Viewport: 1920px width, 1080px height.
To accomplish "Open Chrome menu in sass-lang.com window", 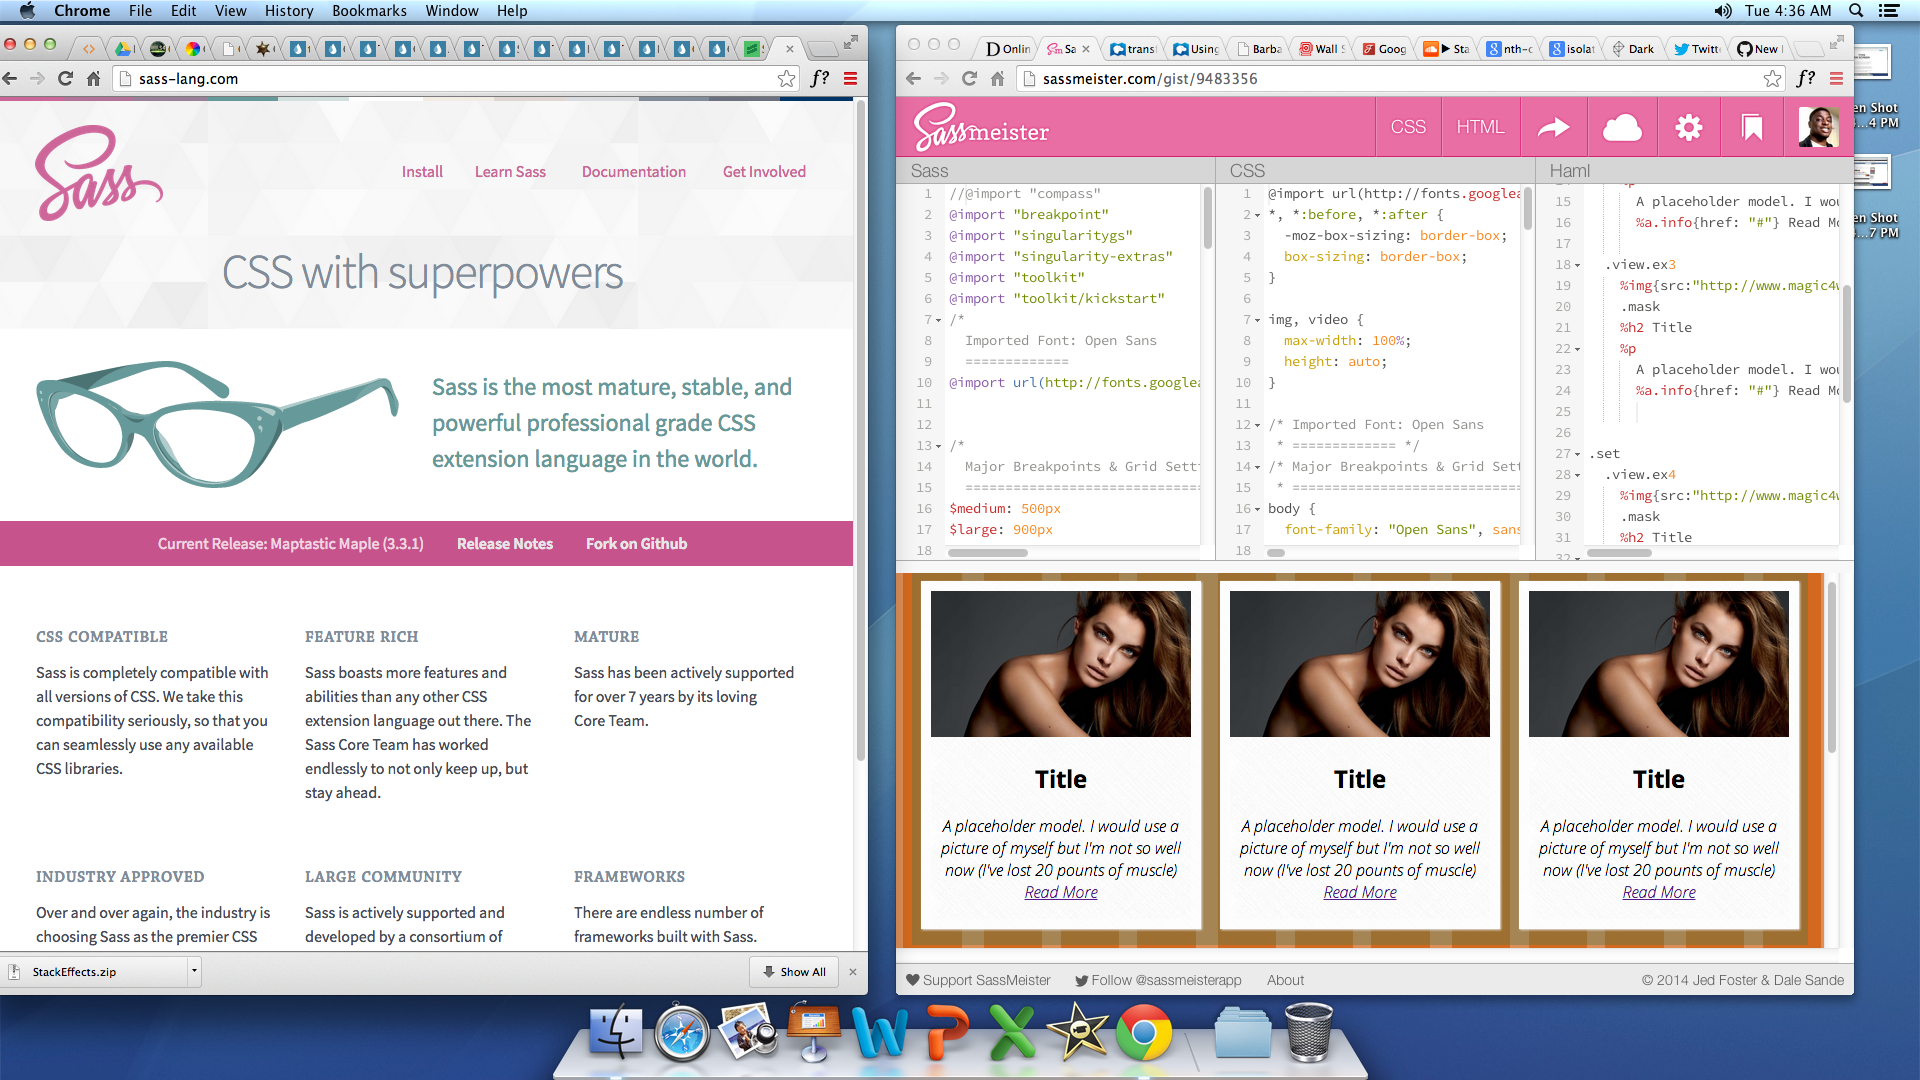I will tap(851, 78).
